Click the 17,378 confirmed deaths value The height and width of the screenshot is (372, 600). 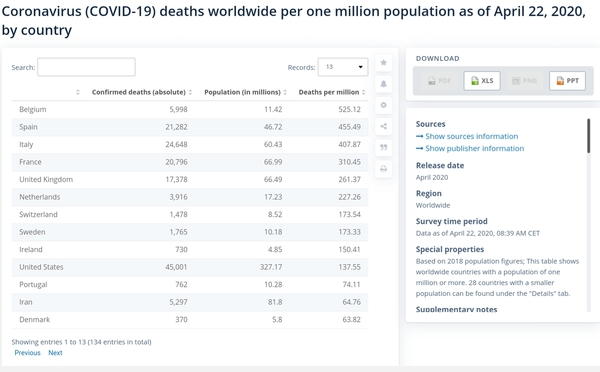point(176,179)
